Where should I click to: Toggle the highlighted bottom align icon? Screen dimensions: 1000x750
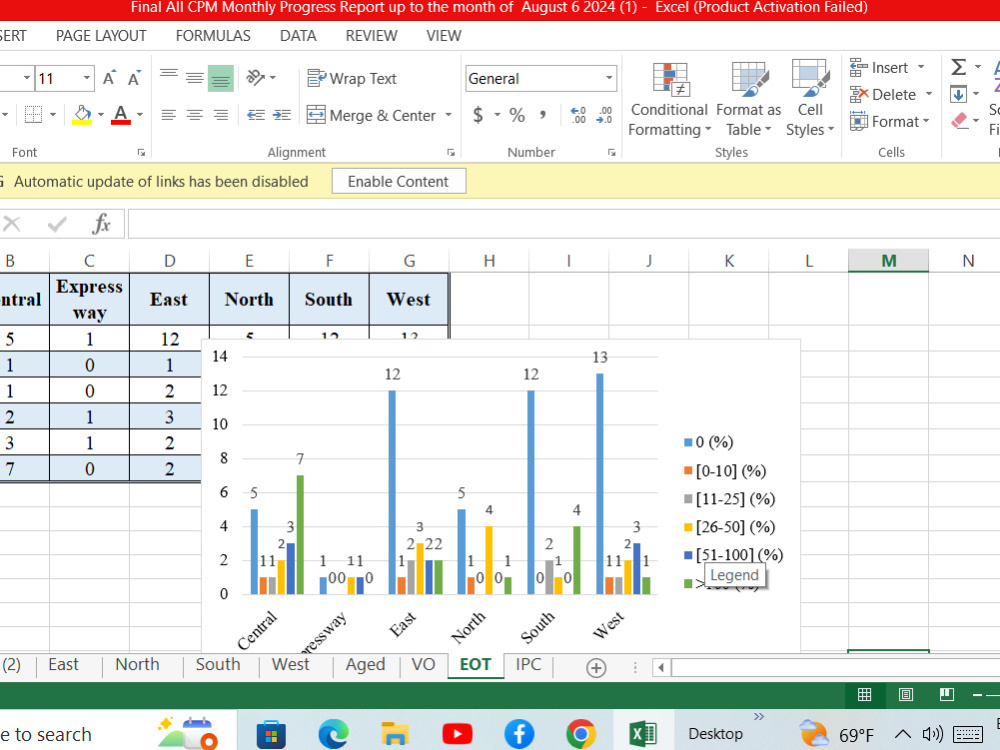[x=221, y=78]
